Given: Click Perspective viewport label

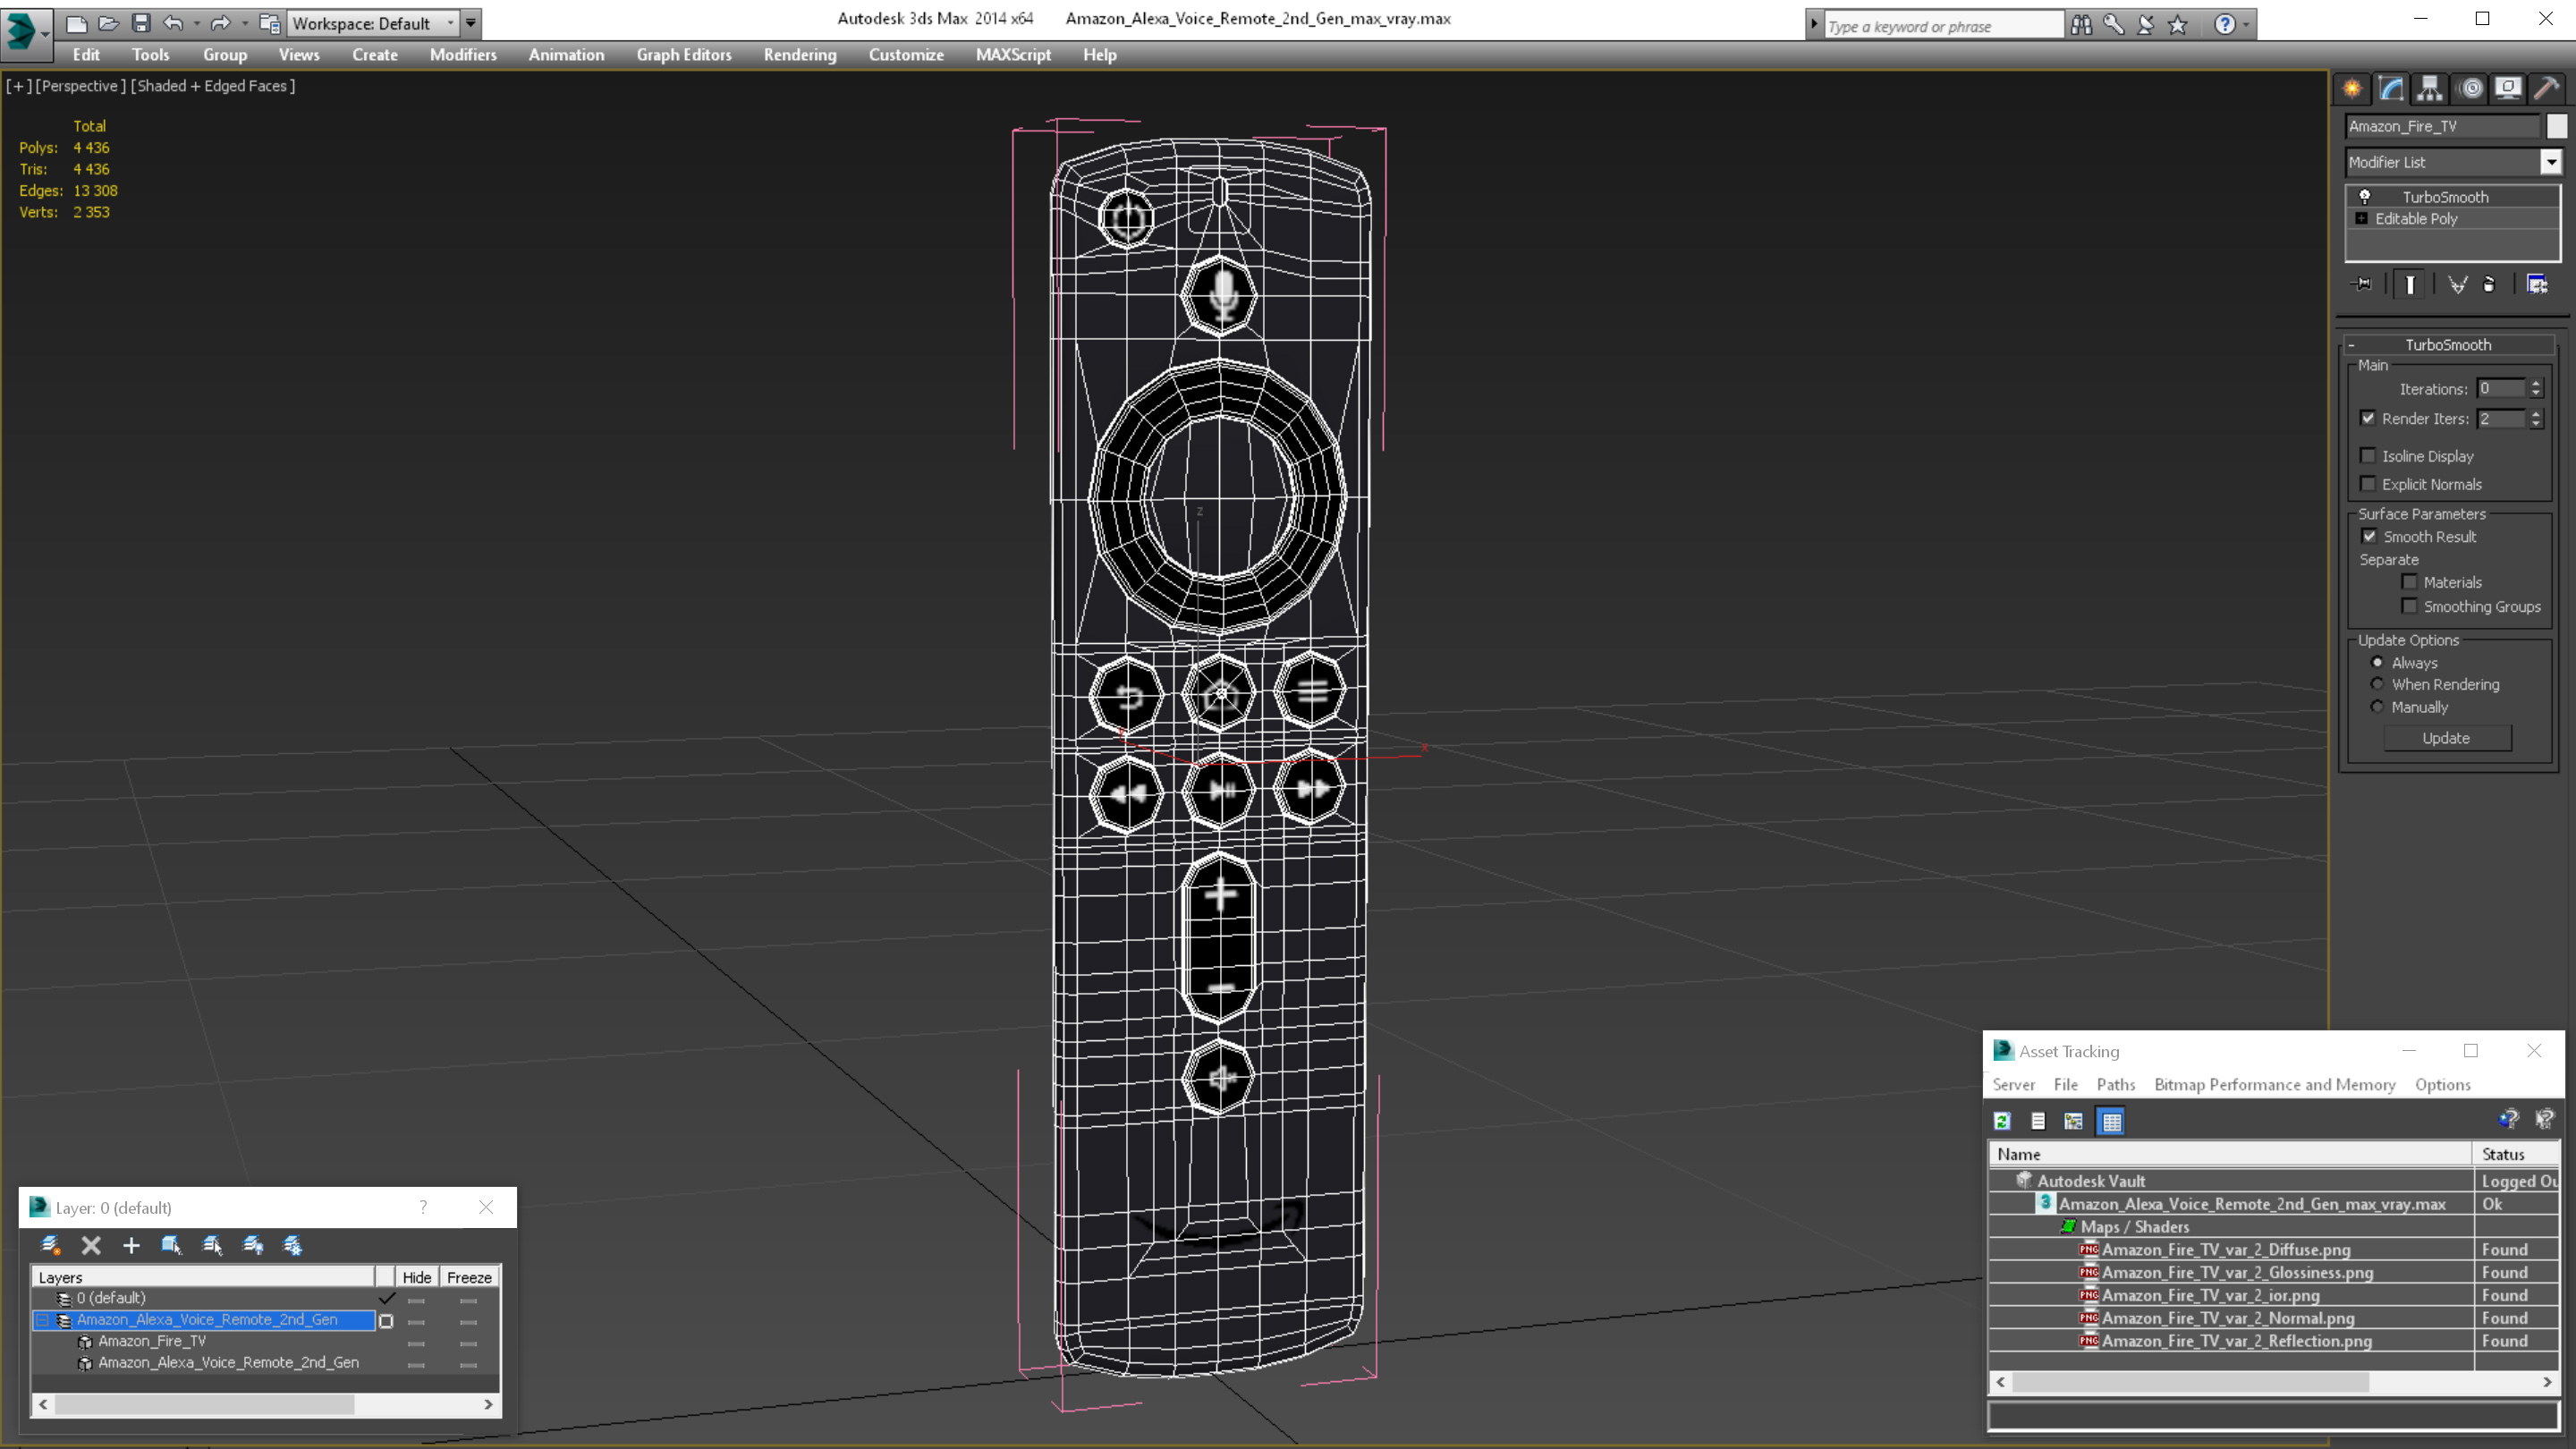Looking at the screenshot, I should 80,86.
